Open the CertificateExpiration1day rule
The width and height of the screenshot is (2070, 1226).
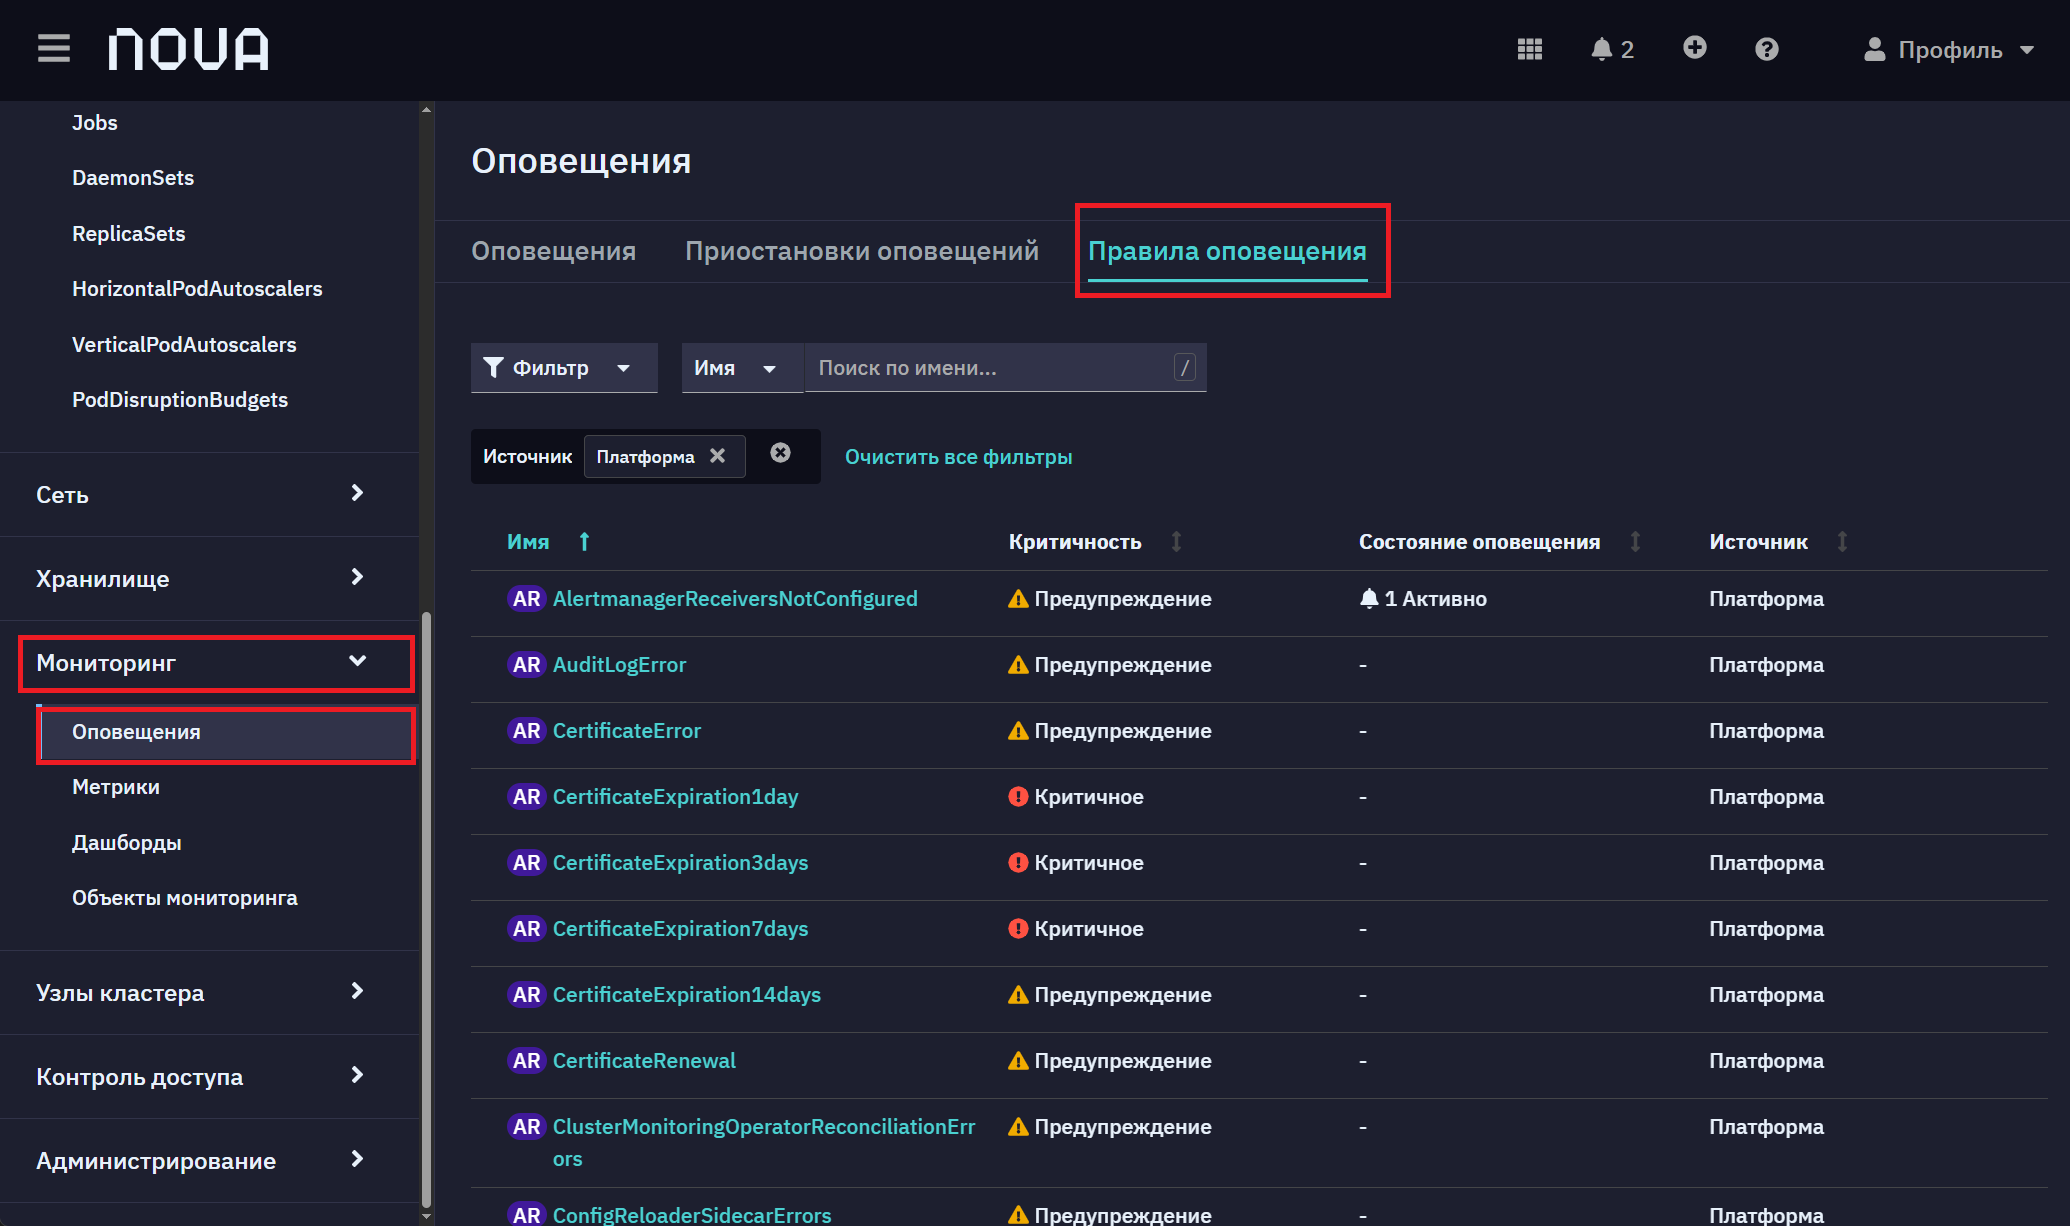[675, 797]
